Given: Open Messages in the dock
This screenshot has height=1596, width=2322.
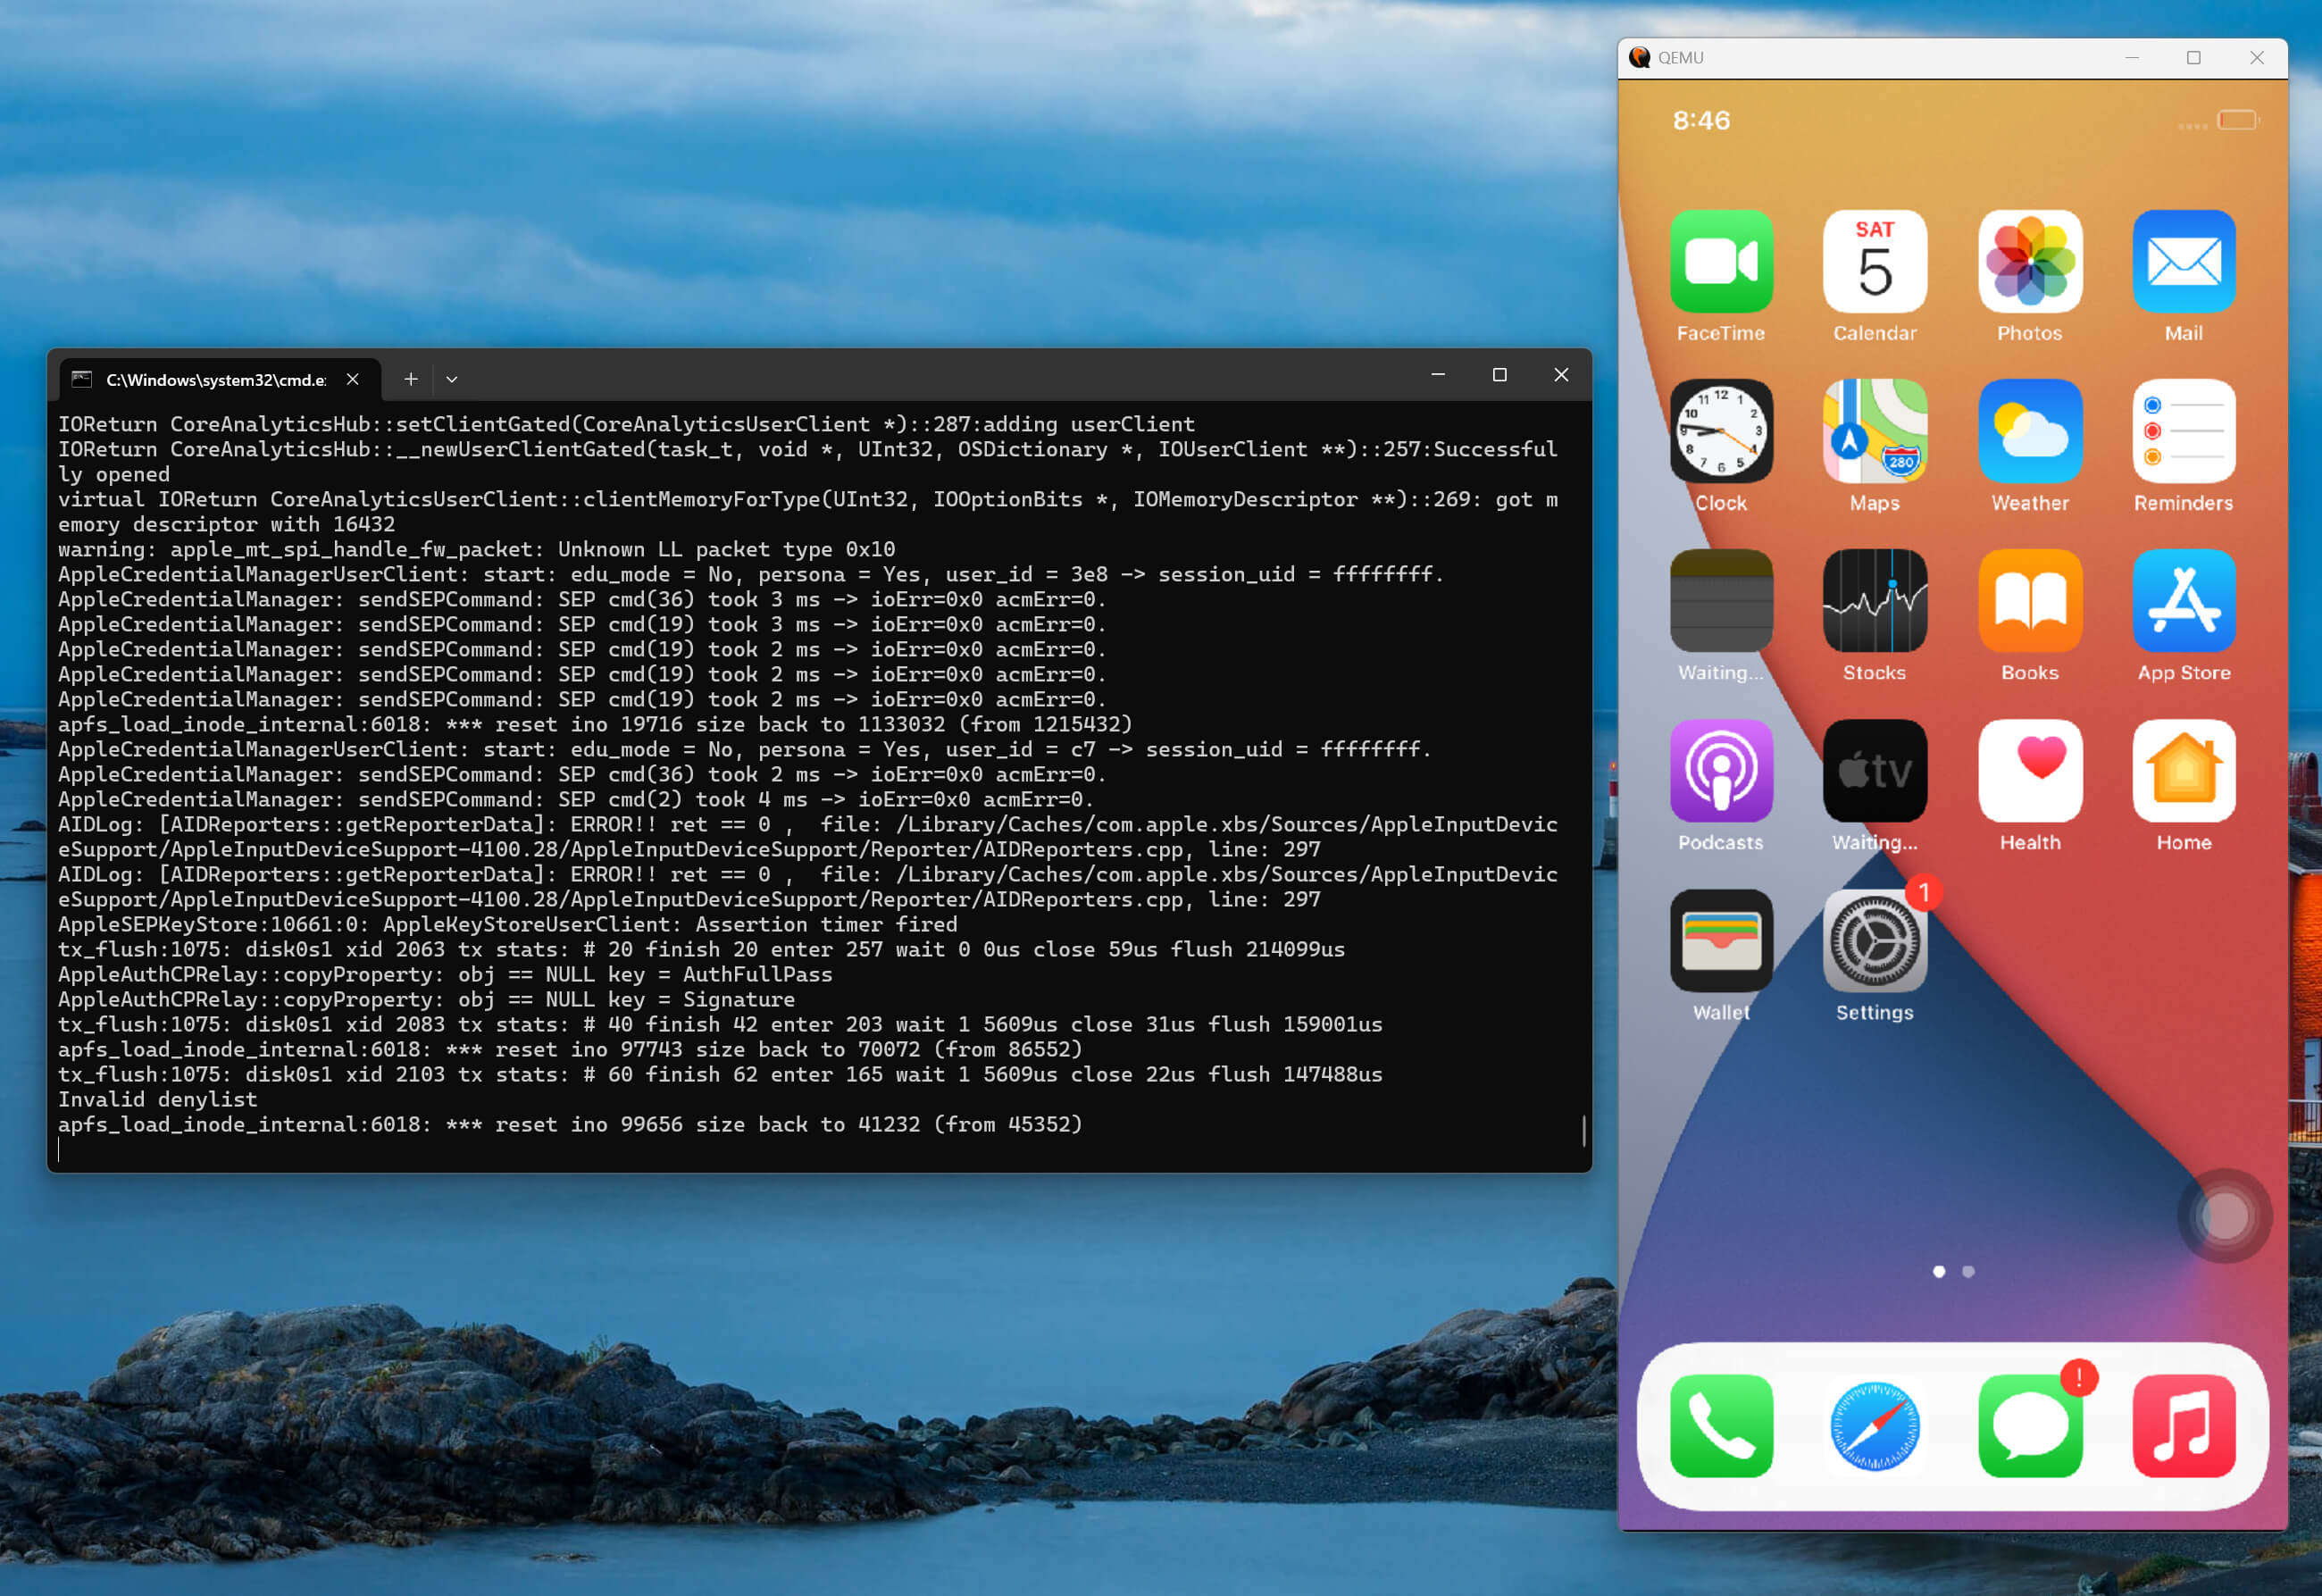Looking at the screenshot, I should pos(2029,1425).
